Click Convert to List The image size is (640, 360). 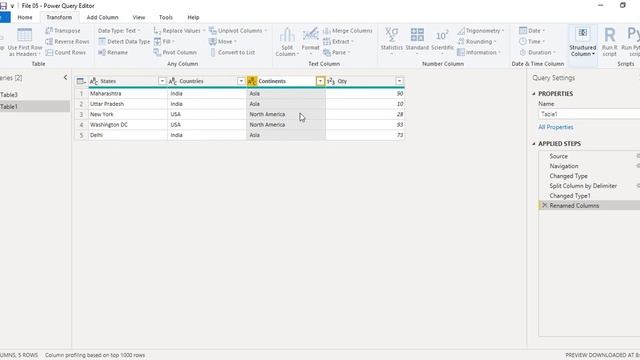(232, 52)
